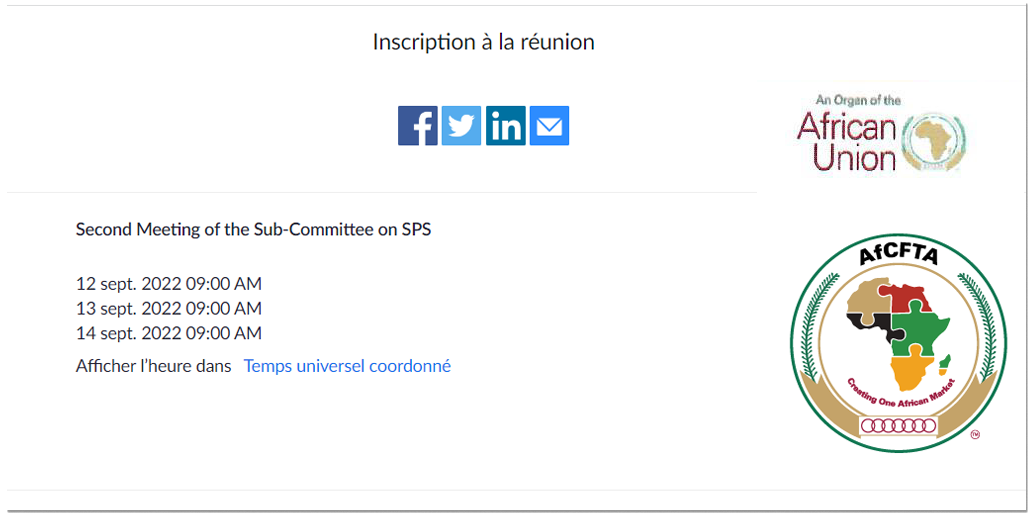Click the 12 sept. 2022 09:00 AM session

(169, 284)
